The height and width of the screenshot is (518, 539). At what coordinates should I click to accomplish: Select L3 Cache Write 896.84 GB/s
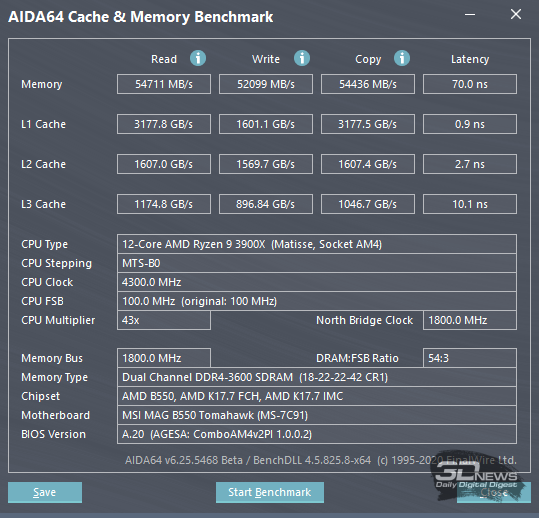pos(266,204)
